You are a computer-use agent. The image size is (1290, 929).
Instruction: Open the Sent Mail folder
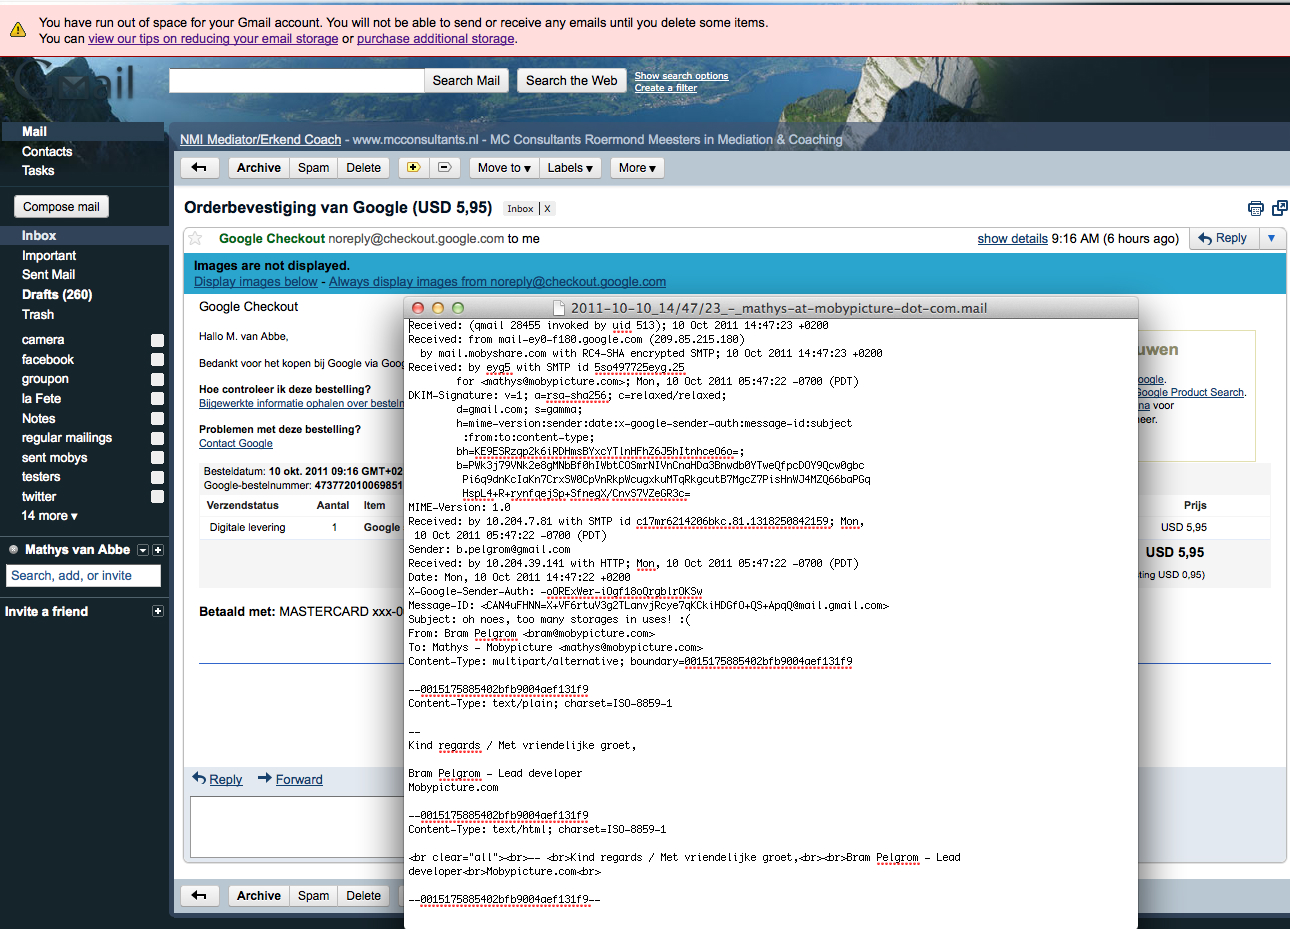(x=48, y=275)
